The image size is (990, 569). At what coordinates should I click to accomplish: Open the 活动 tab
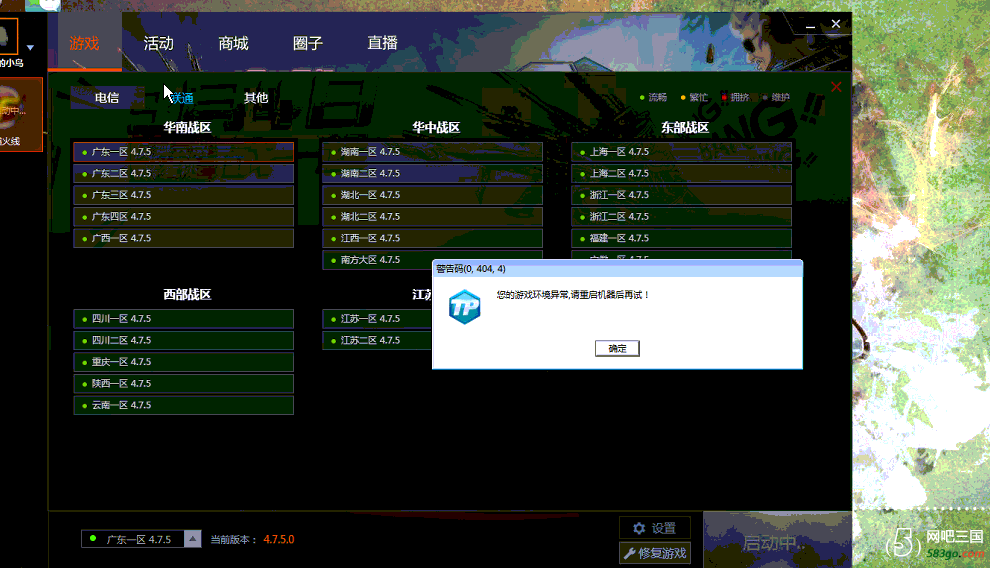click(158, 43)
